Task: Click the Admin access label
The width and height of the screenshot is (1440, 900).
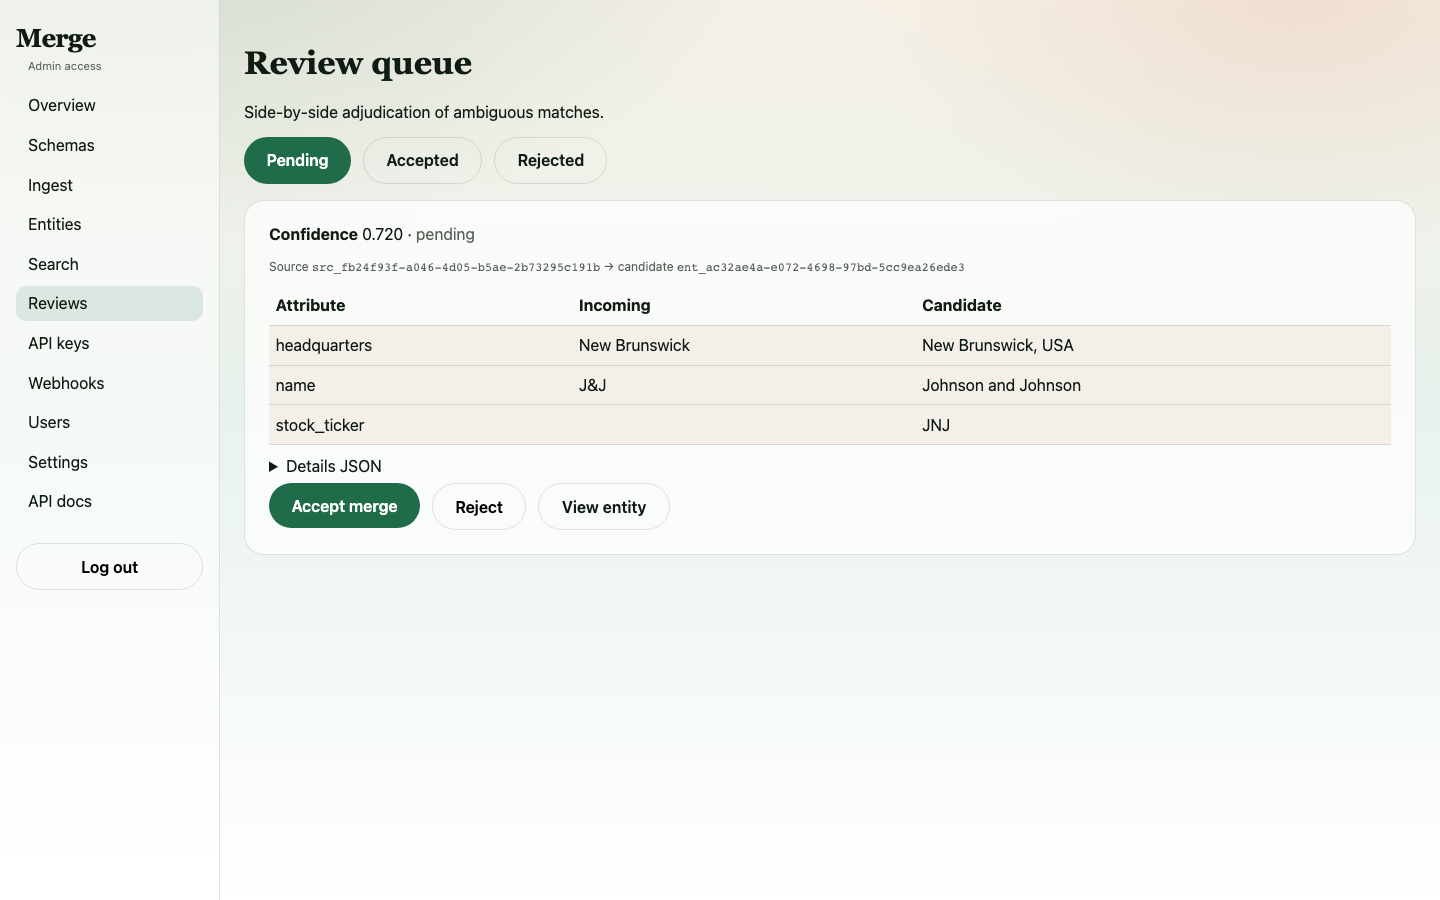Action: (65, 66)
